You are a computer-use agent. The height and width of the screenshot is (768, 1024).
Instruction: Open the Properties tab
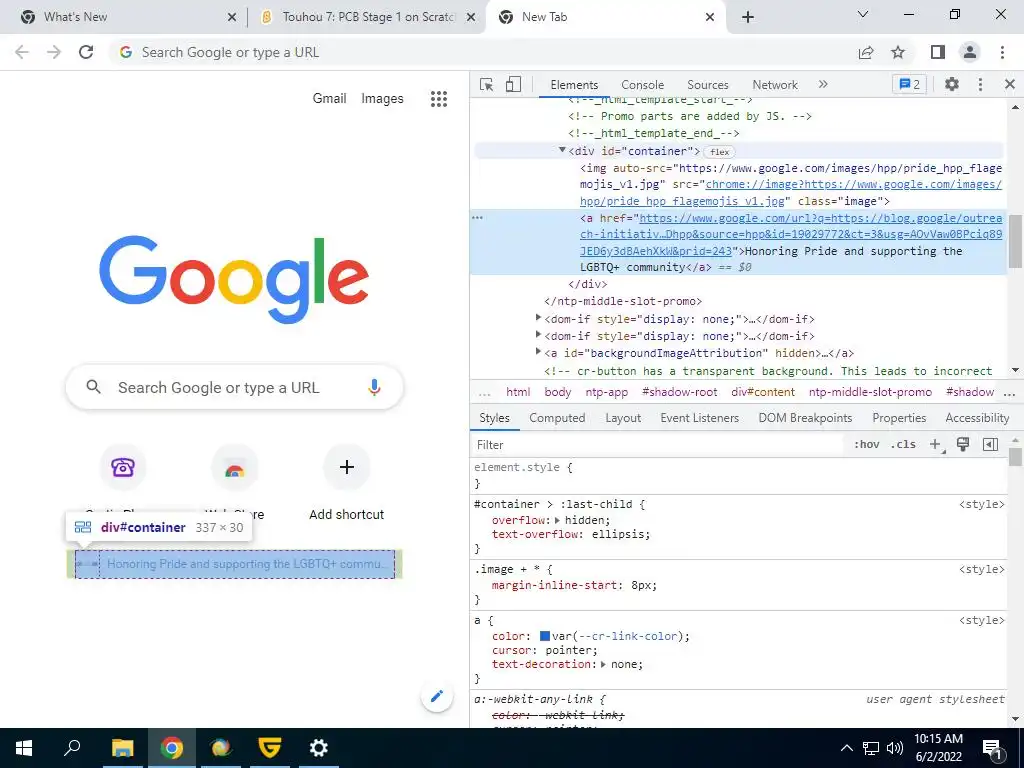(x=899, y=418)
